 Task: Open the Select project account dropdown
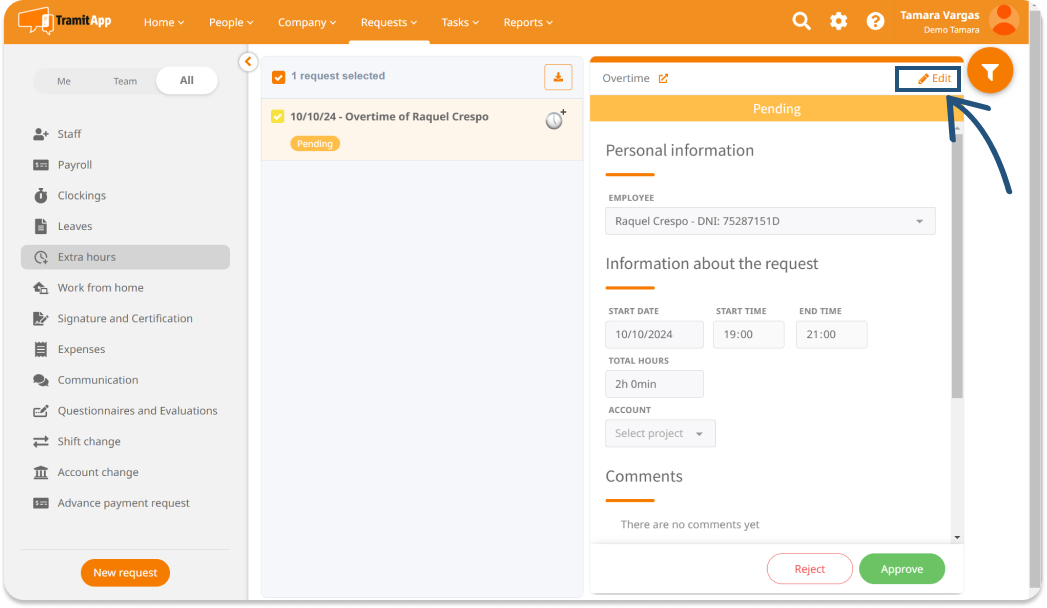660,434
